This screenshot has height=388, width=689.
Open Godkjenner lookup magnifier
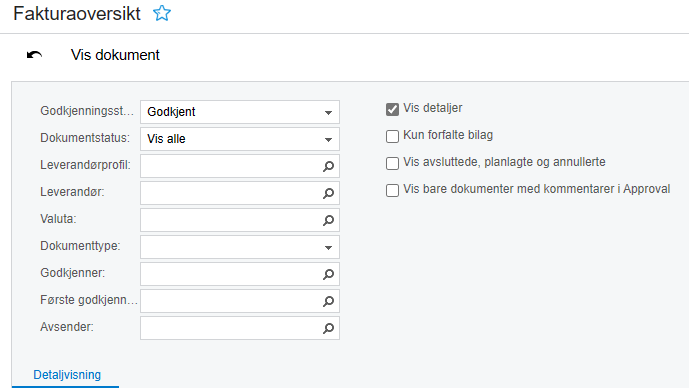[x=328, y=274]
